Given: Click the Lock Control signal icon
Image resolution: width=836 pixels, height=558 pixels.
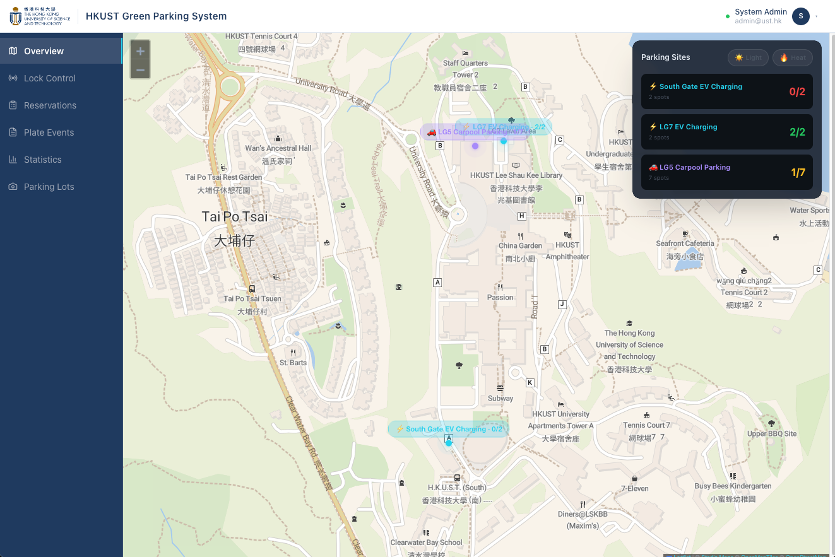Looking at the screenshot, I should click(x=13, y=78).
